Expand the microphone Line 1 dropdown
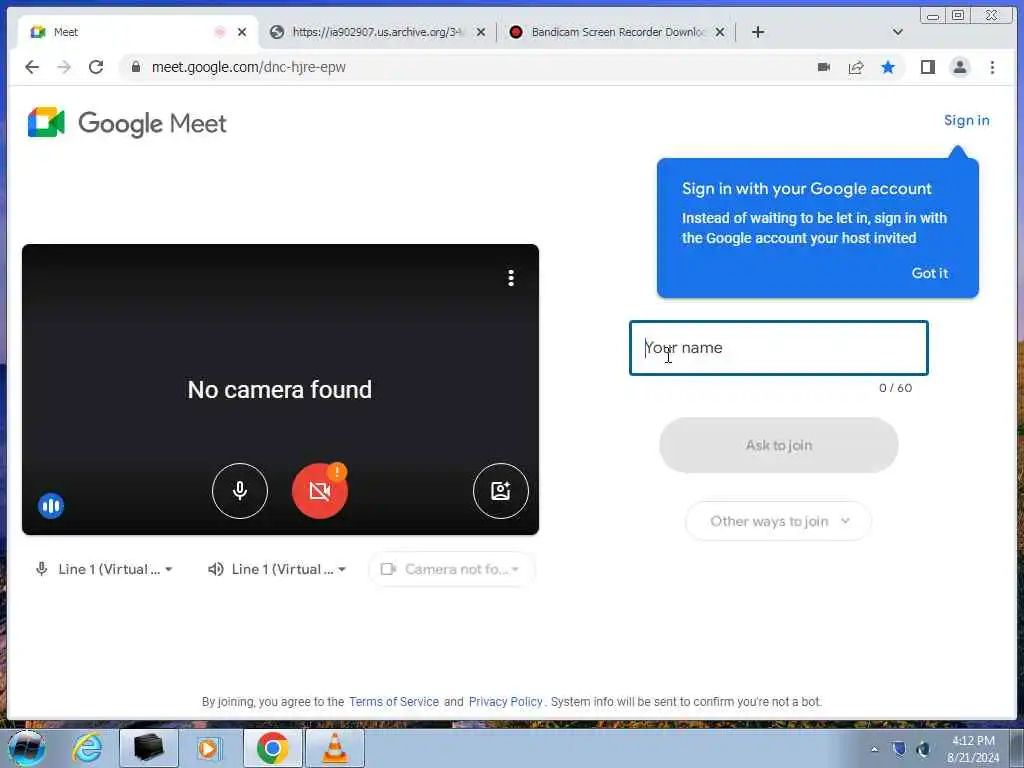Viewport: 1024px width, 768px height. [x=104, y=569]
